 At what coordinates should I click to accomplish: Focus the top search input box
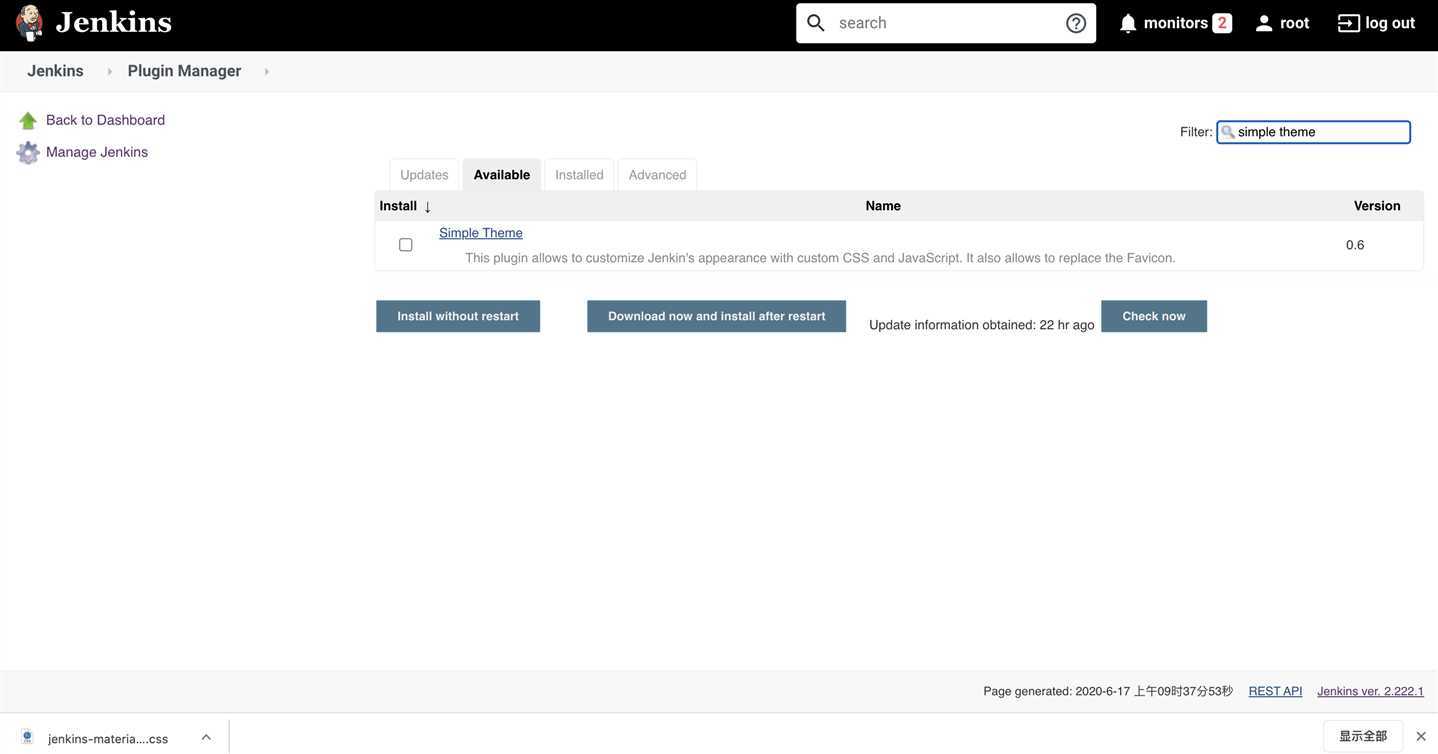point(945,23)
